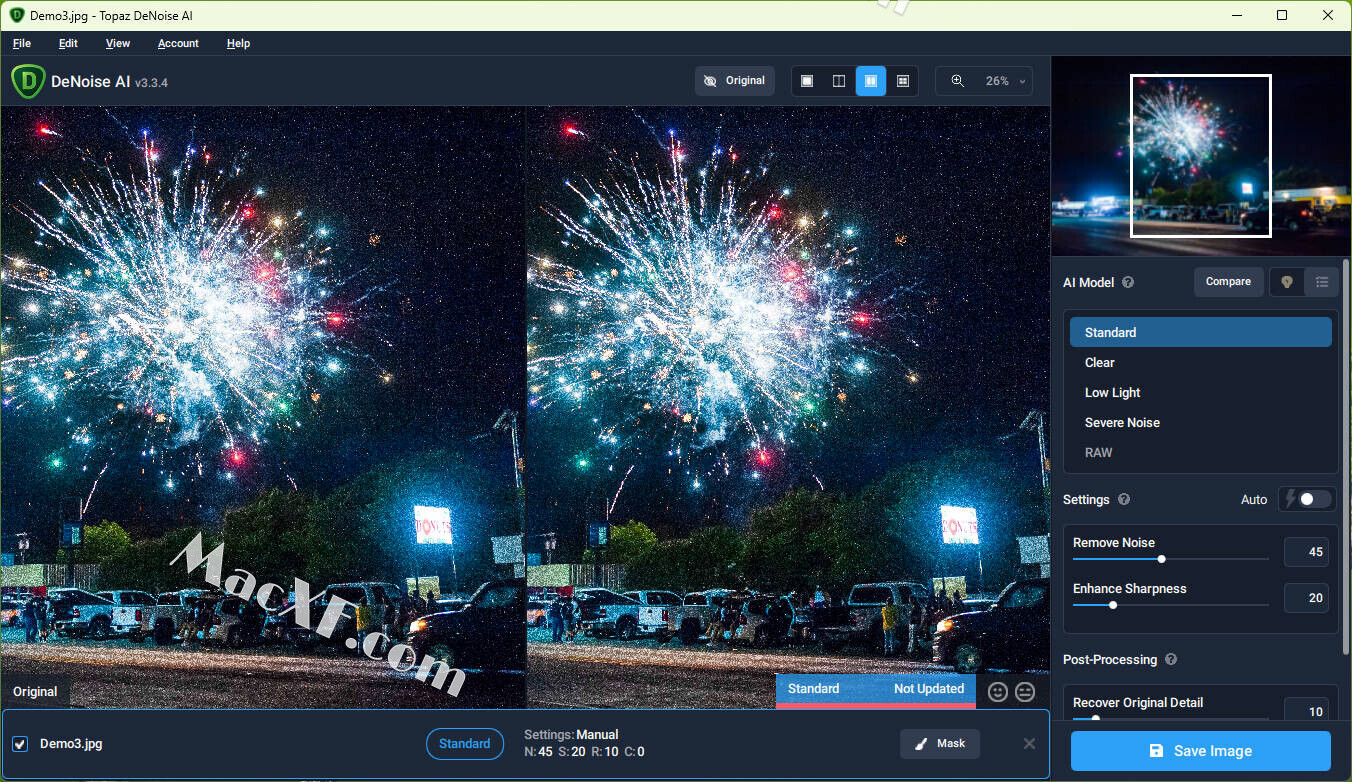The width and height of the screenshot is (1352, 782).
Task: Click the navigator thumbnail preview
Action: coord(1200,156)
